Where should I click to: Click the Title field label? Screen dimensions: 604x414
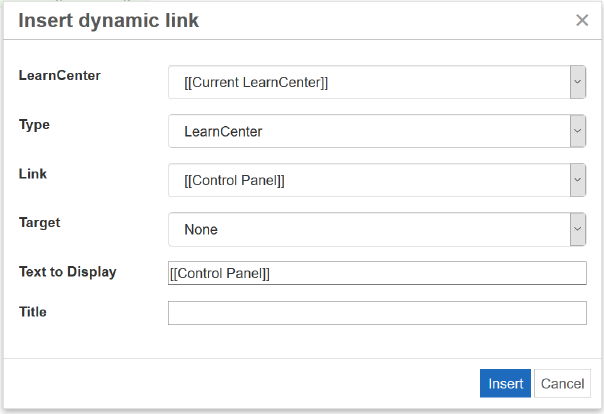pyautogui.click(x=33, y=312)
